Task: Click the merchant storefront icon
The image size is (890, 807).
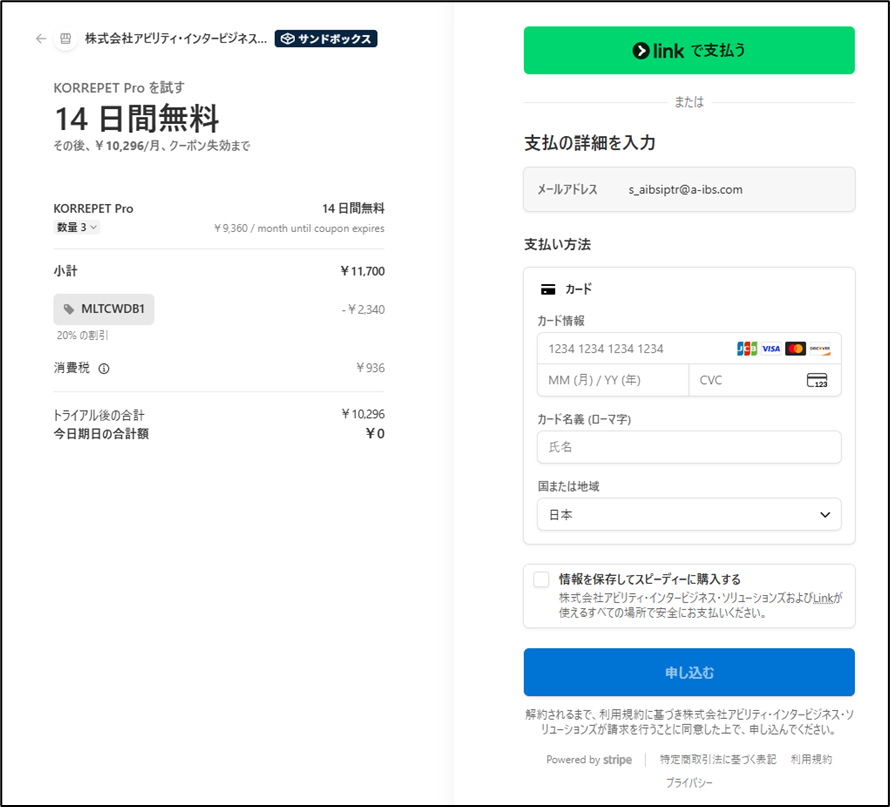Action: click(x=66, y=39)
